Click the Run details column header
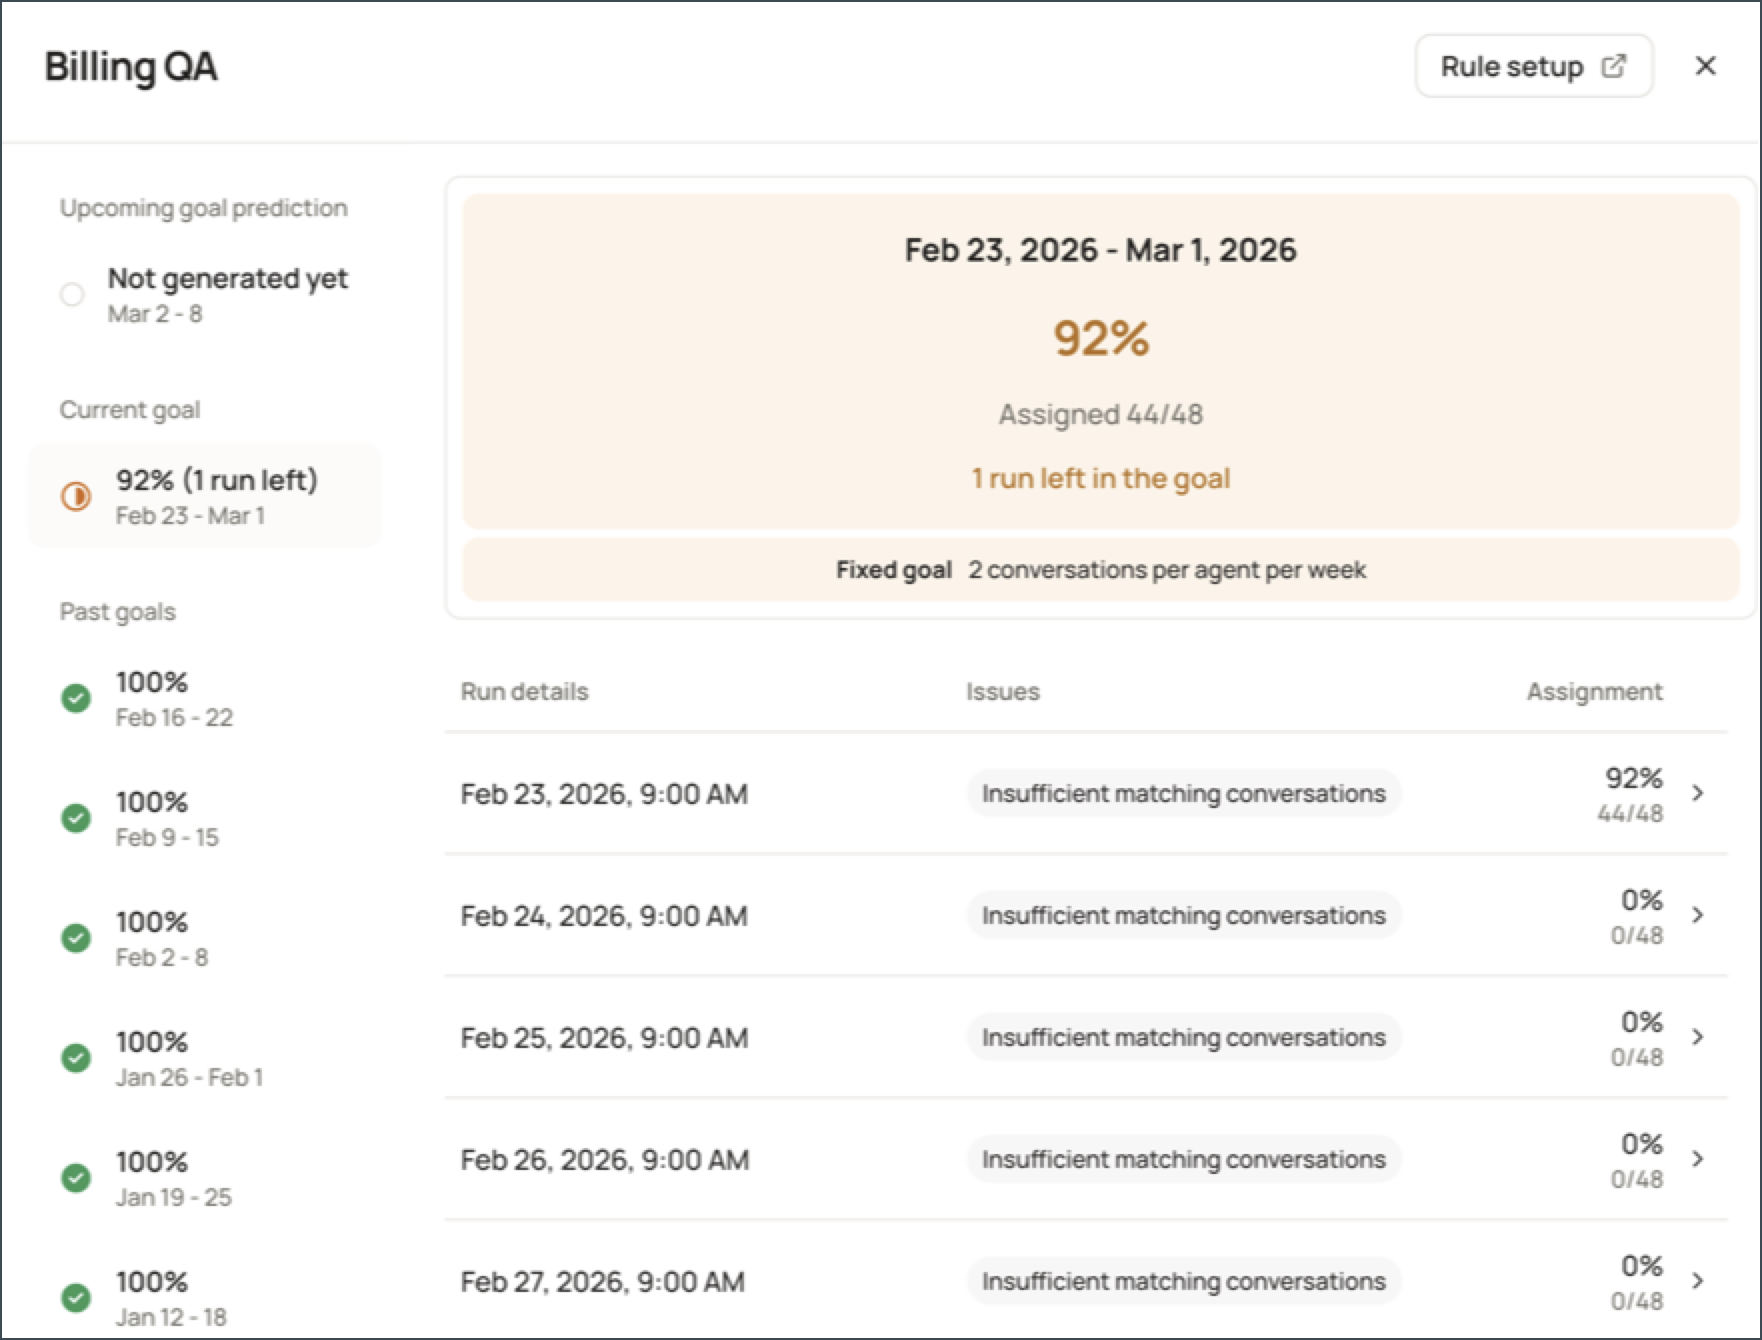 pyautogui.click(x=524, y=691)
